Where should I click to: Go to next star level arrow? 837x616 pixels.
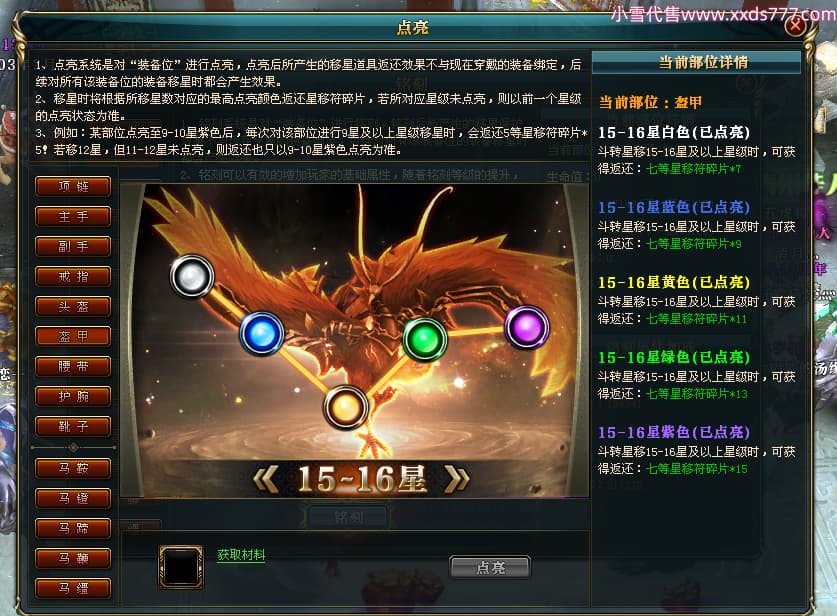457,479
